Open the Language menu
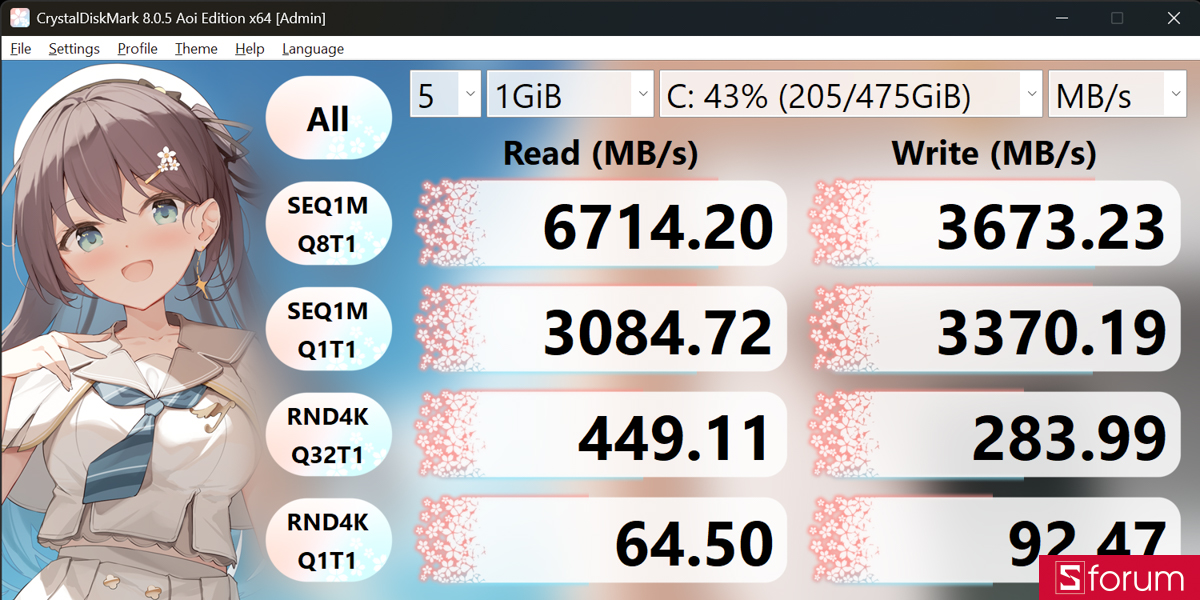The width and height of the screenshot is (1200, 600). point(313,49)
